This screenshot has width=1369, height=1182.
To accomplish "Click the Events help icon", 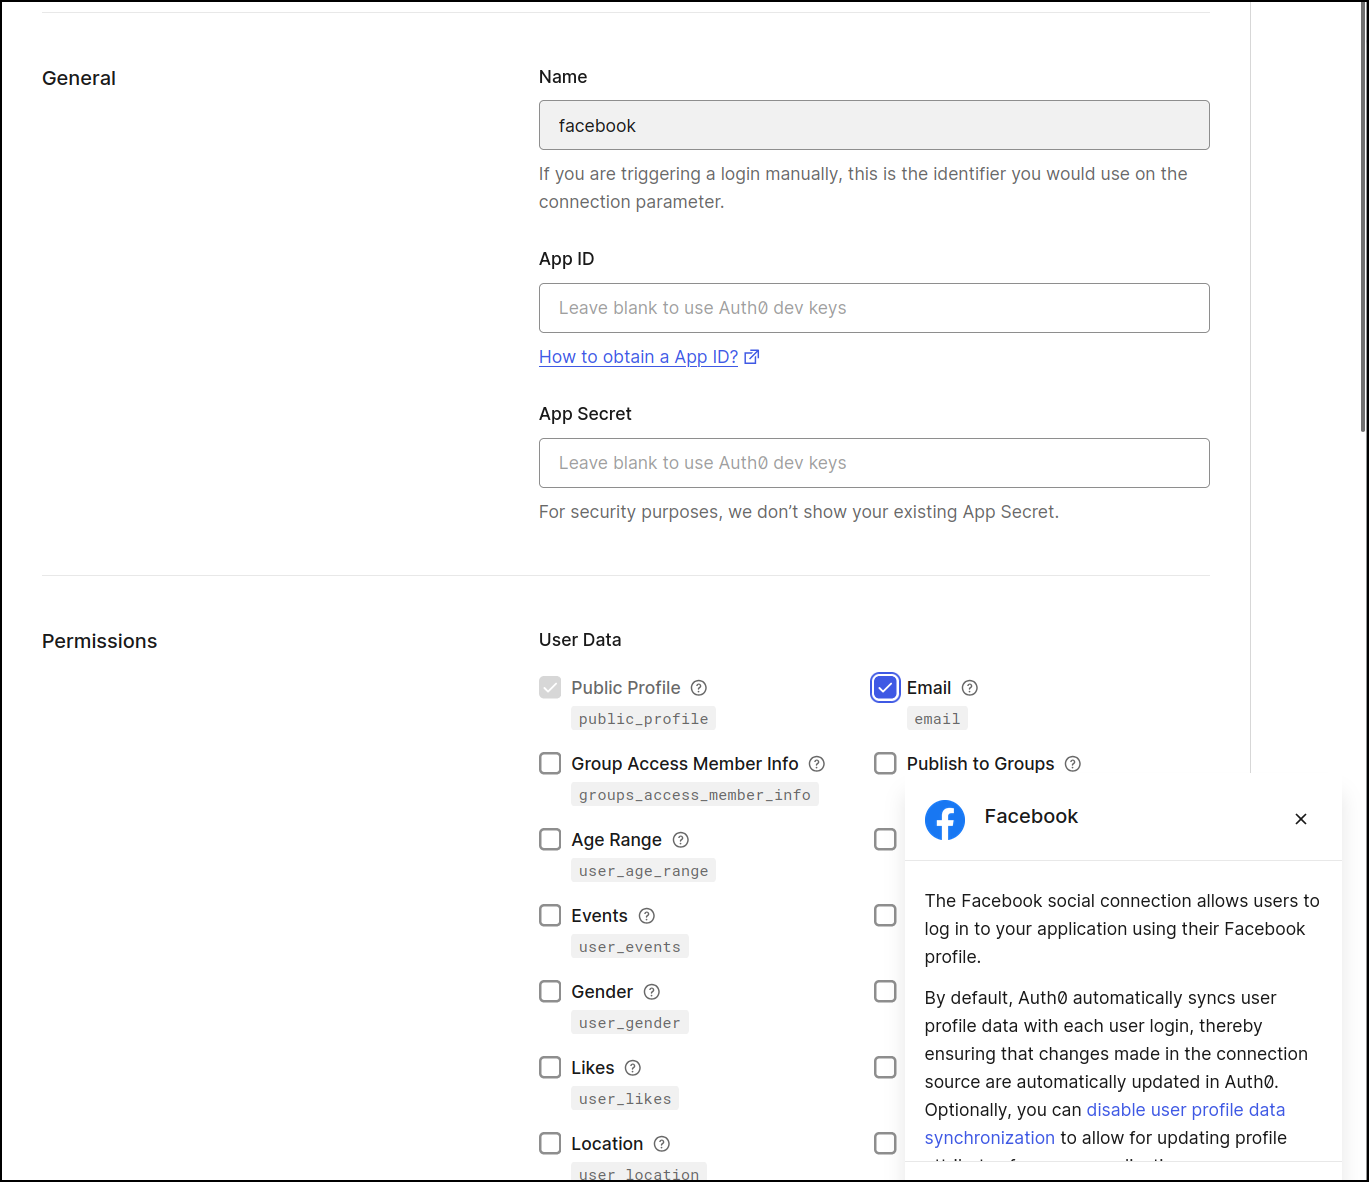I will (647, 916).
